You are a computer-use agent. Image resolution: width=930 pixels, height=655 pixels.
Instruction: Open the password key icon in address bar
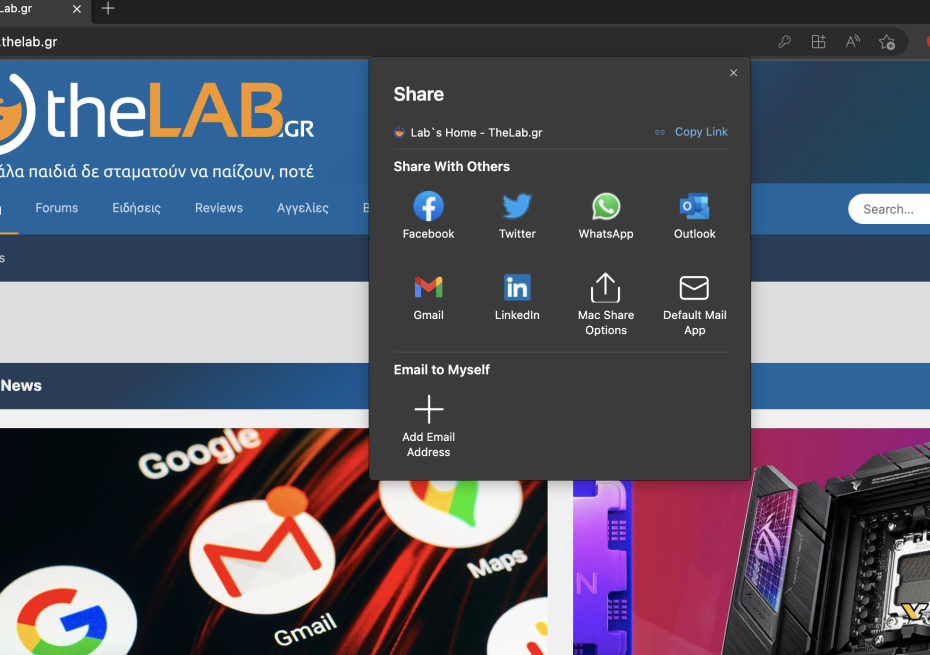[x=784, y=42]
